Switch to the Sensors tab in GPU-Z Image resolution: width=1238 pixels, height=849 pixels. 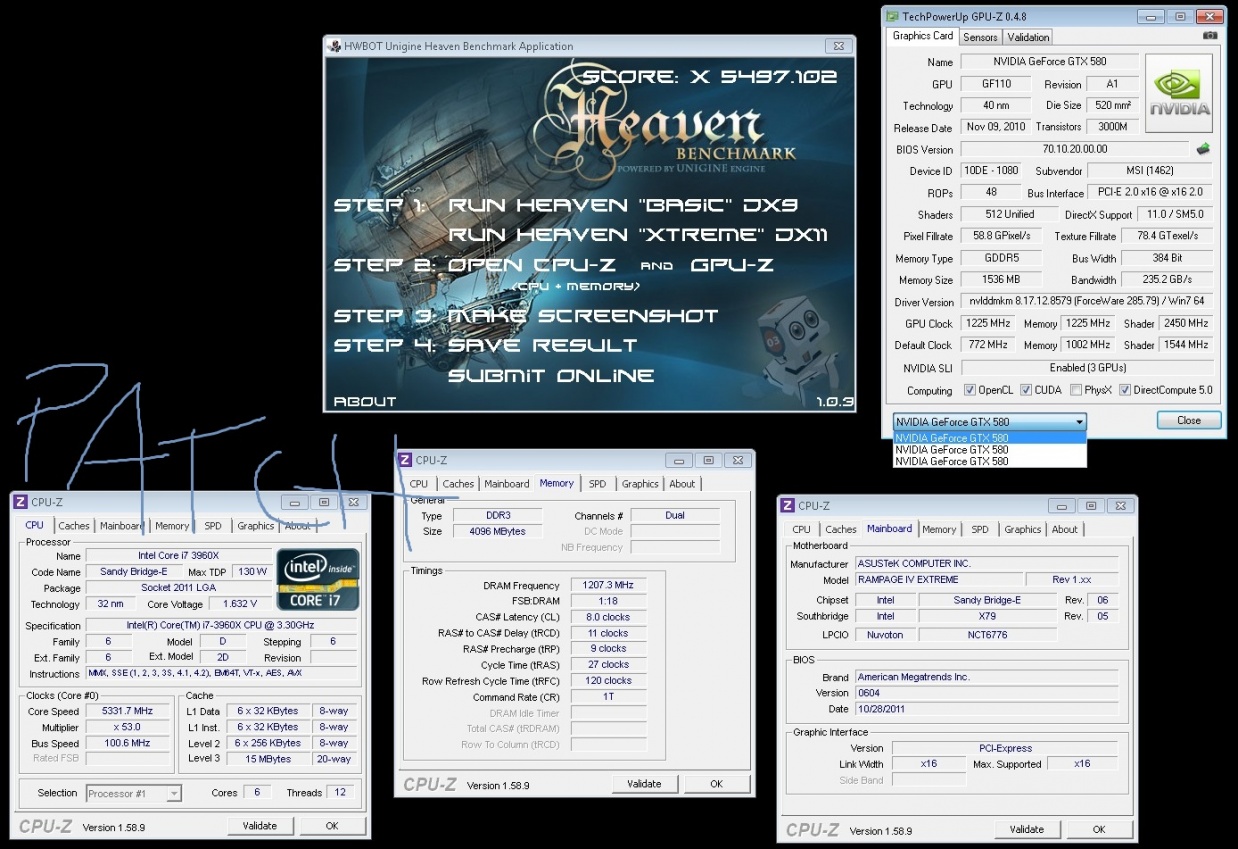(980, 37)
